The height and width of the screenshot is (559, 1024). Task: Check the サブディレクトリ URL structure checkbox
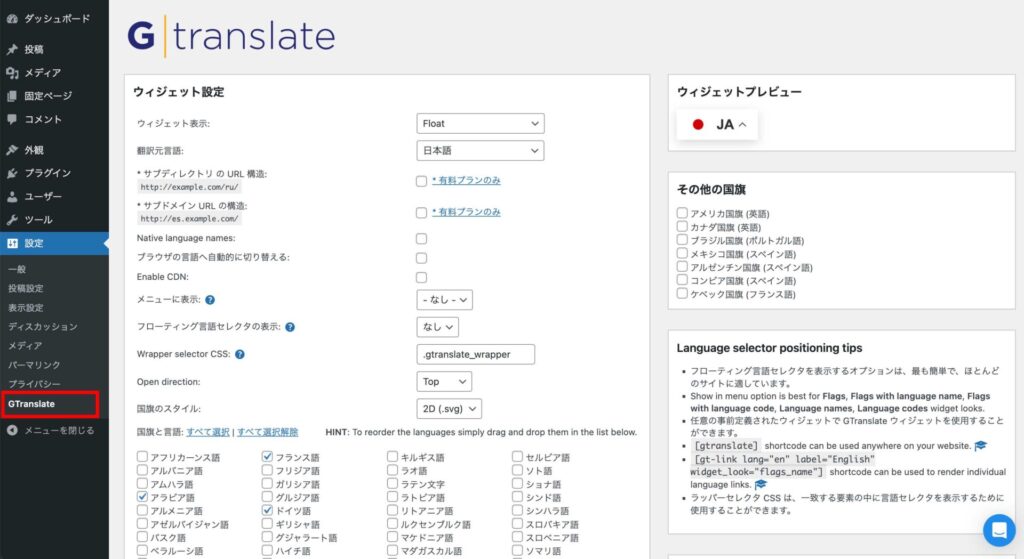(x=421, y=182)
